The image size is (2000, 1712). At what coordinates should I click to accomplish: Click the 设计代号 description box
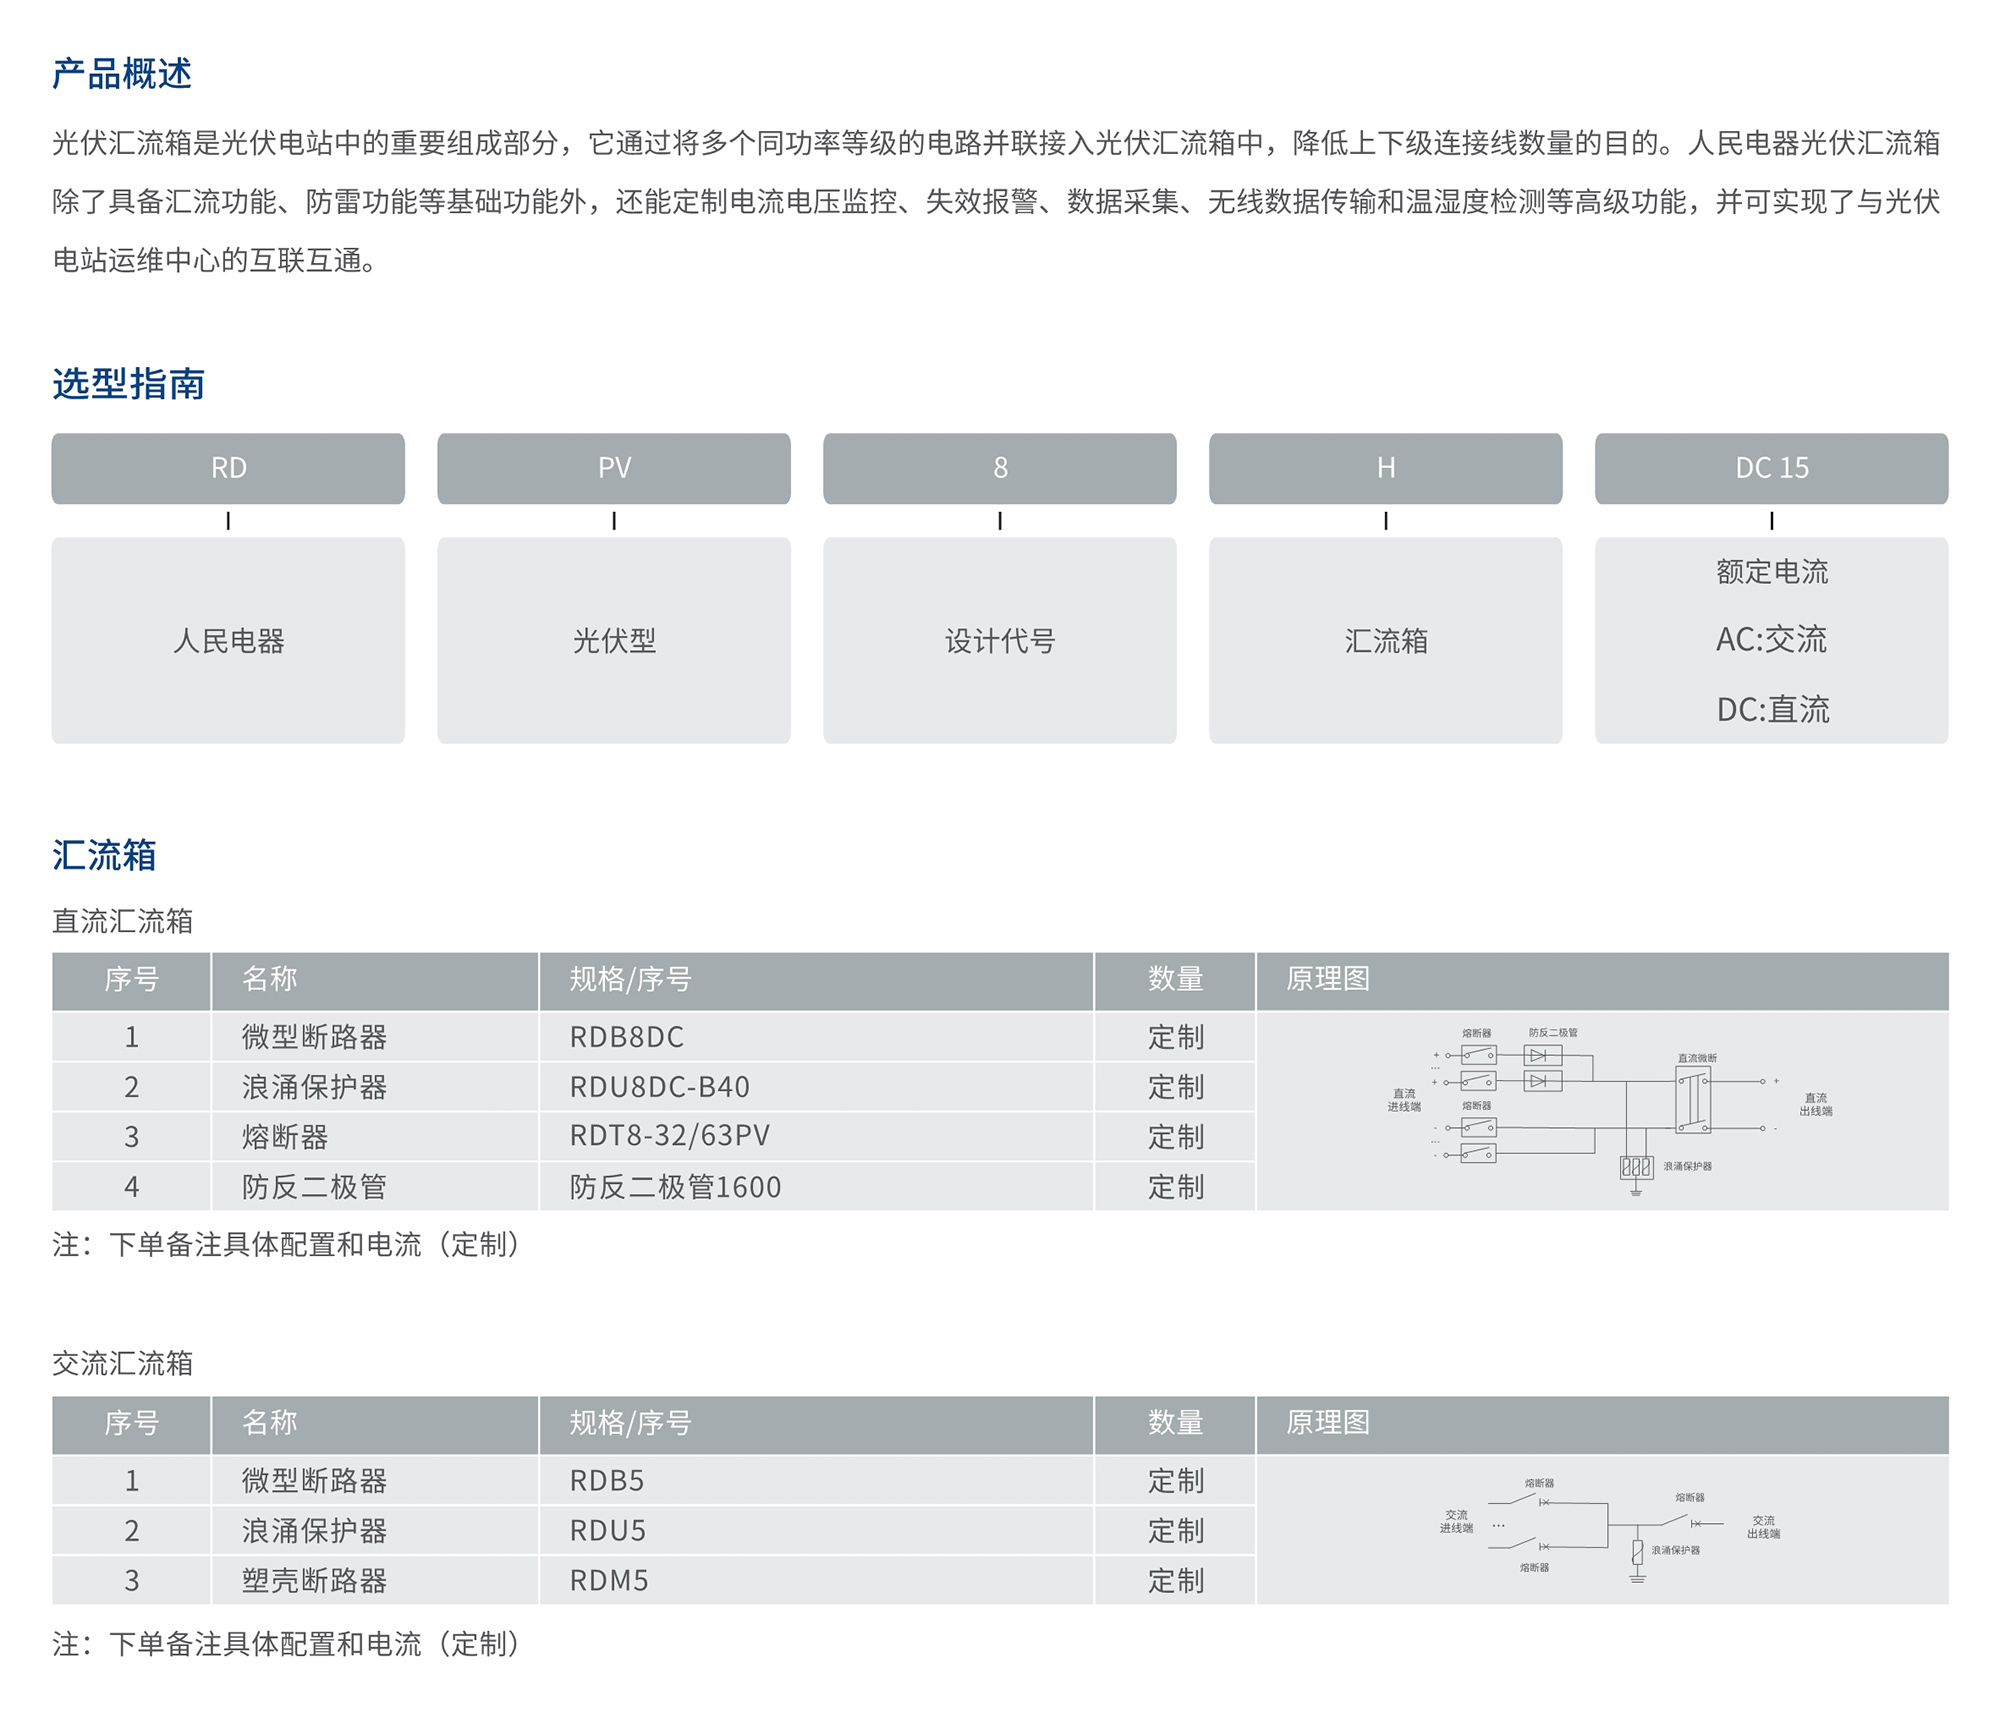tap(1000, 640)
